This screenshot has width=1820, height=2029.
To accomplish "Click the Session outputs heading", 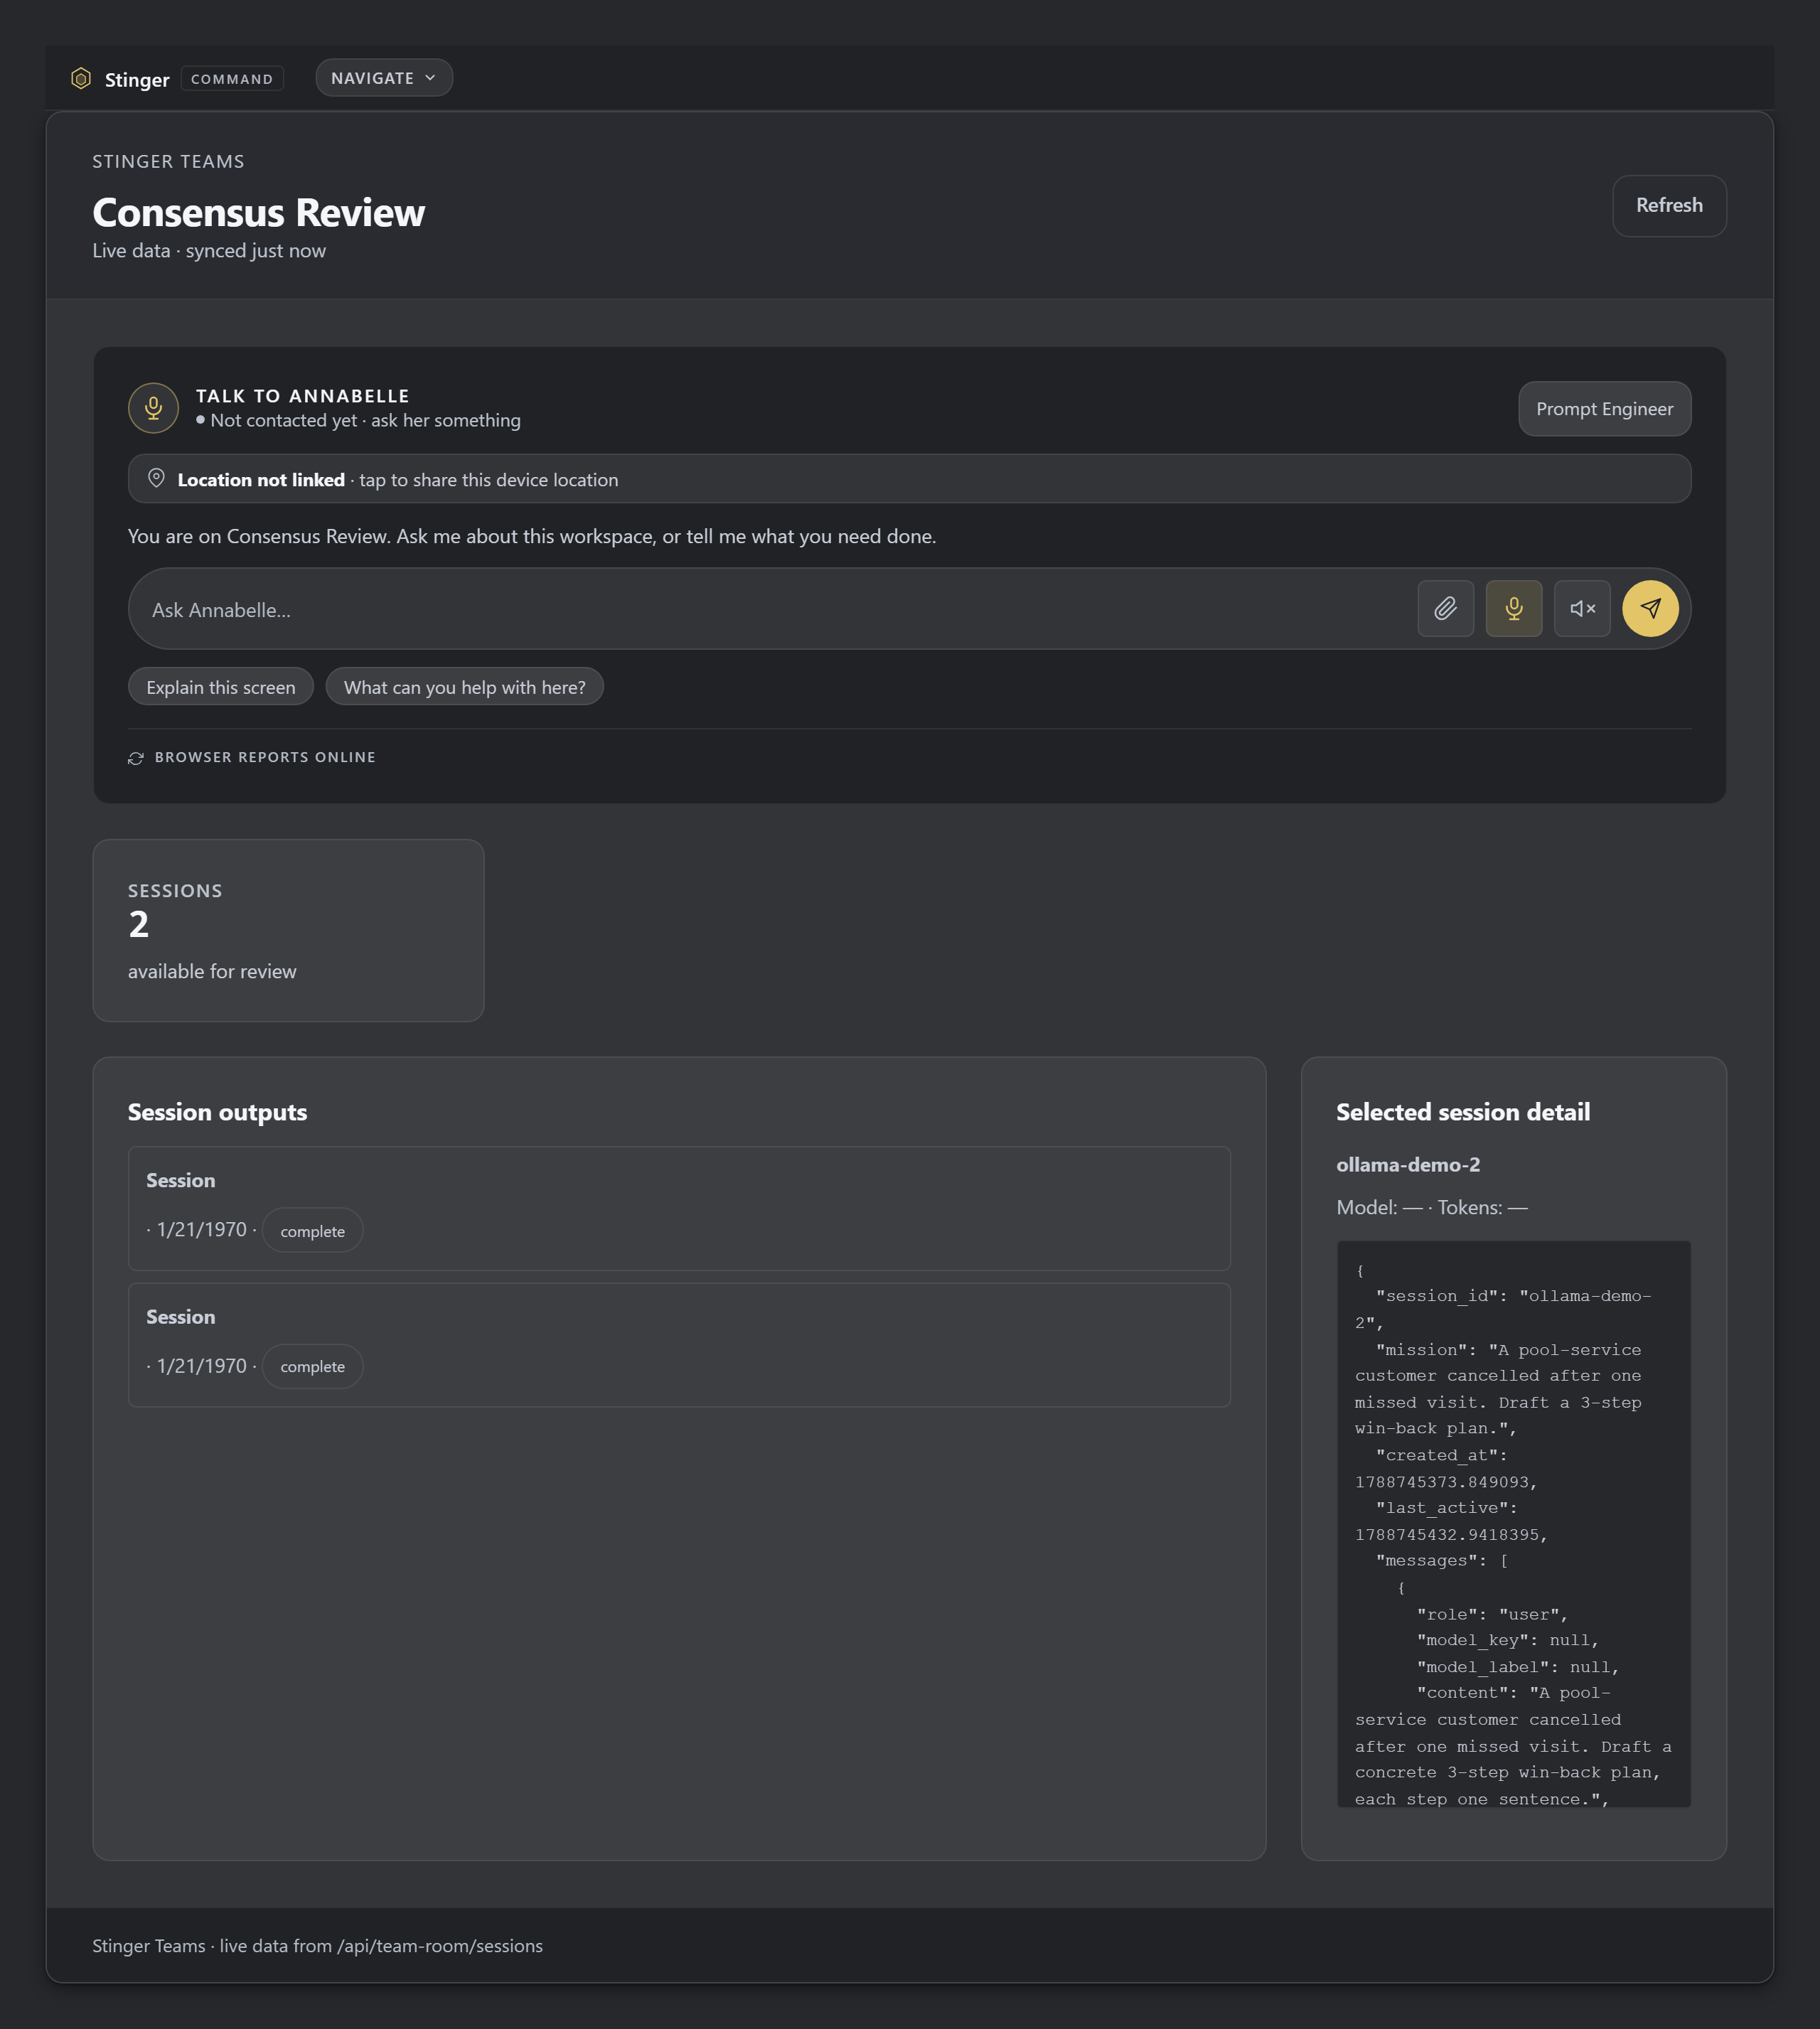I will [217, 1112].
